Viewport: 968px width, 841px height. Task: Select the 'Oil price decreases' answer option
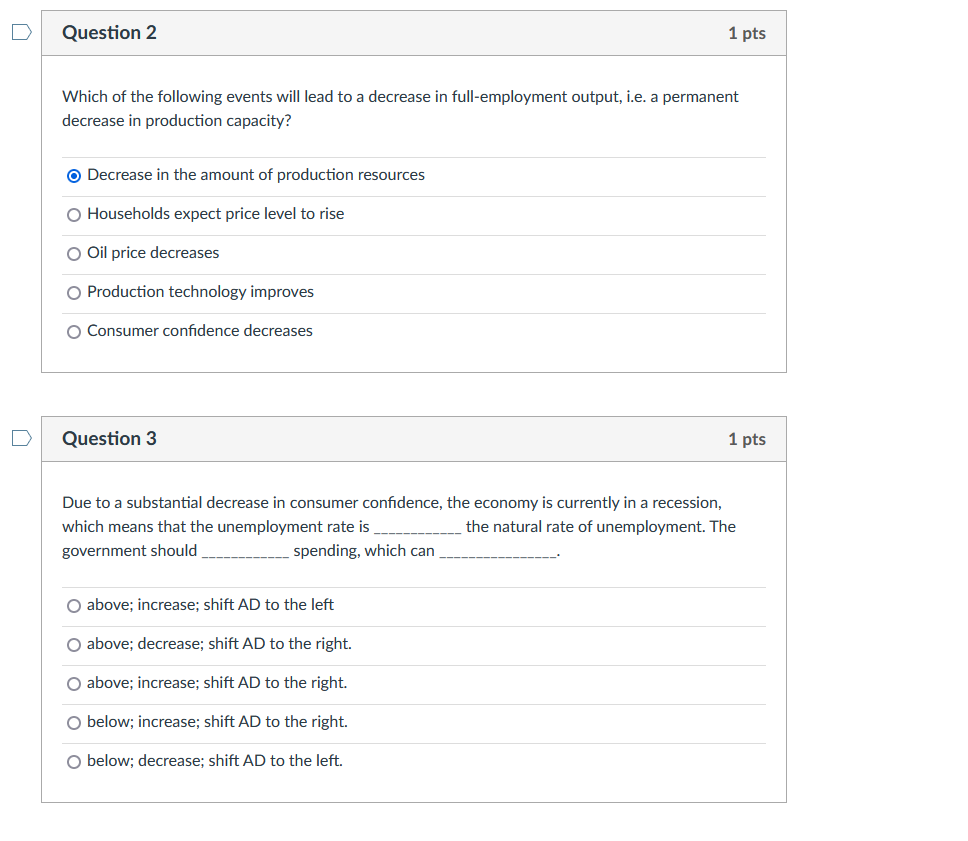tap(74, 253)
